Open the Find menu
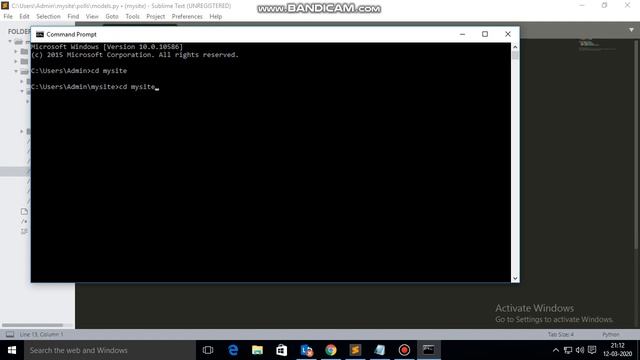 [x=73, y=16]
